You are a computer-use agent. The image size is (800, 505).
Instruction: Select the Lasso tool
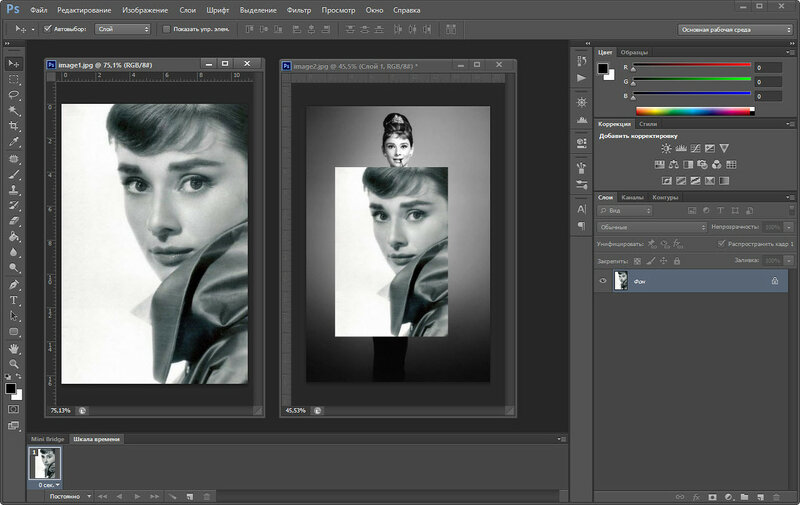(x=13, y=95)
